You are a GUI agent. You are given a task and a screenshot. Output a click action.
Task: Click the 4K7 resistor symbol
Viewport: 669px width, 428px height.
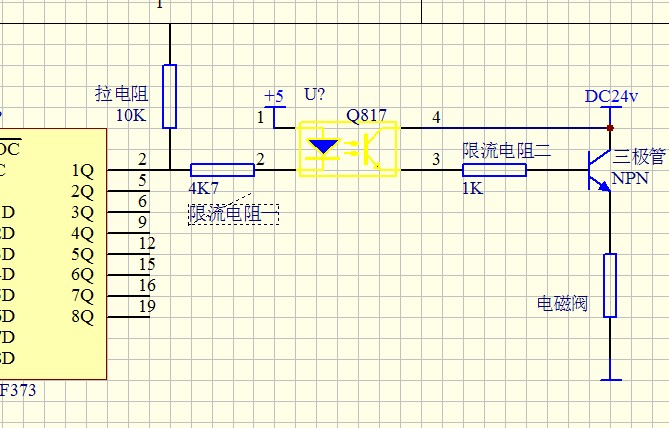click(222, 170)
